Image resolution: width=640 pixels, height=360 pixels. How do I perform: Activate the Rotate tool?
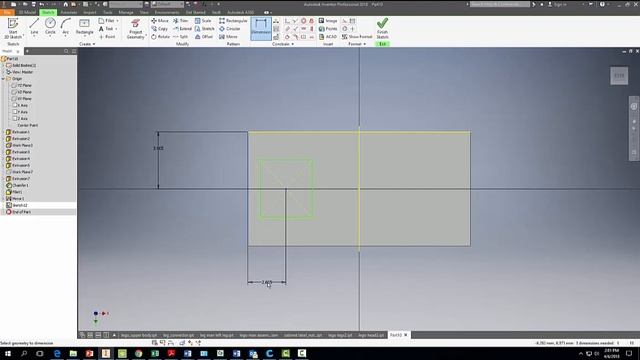point(160,37)
